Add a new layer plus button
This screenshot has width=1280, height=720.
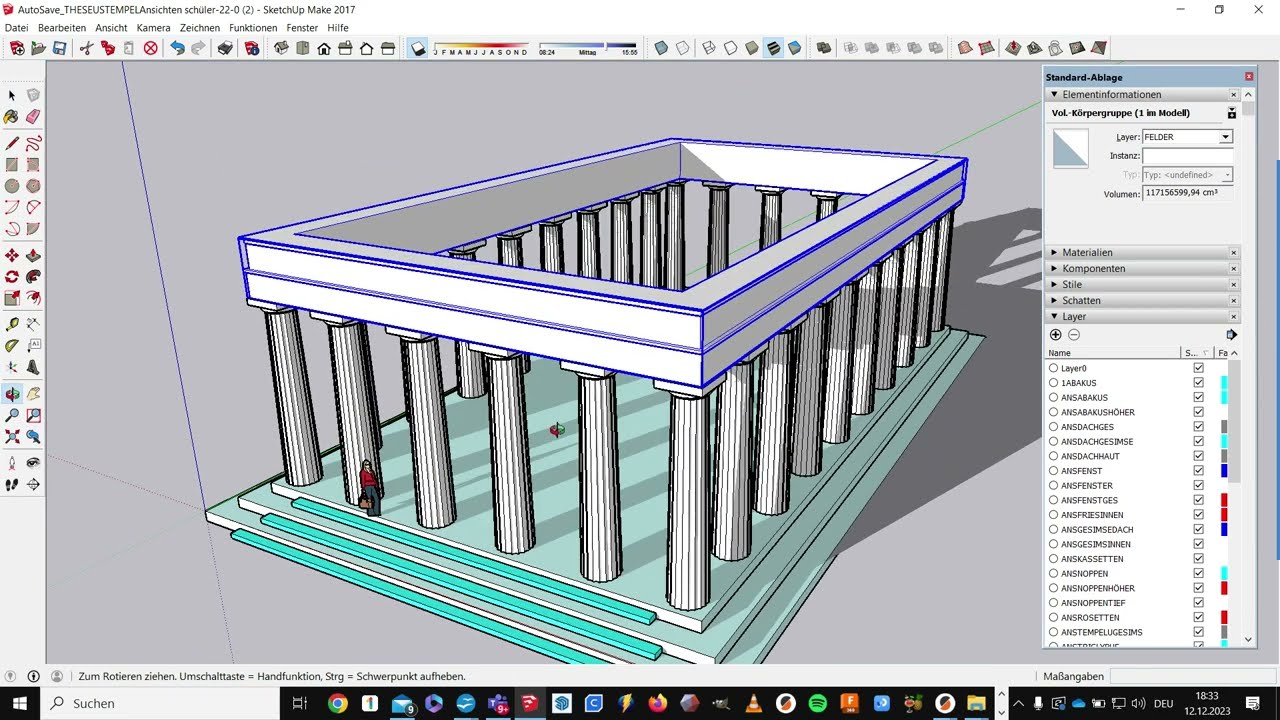[x=1056, y=335]
